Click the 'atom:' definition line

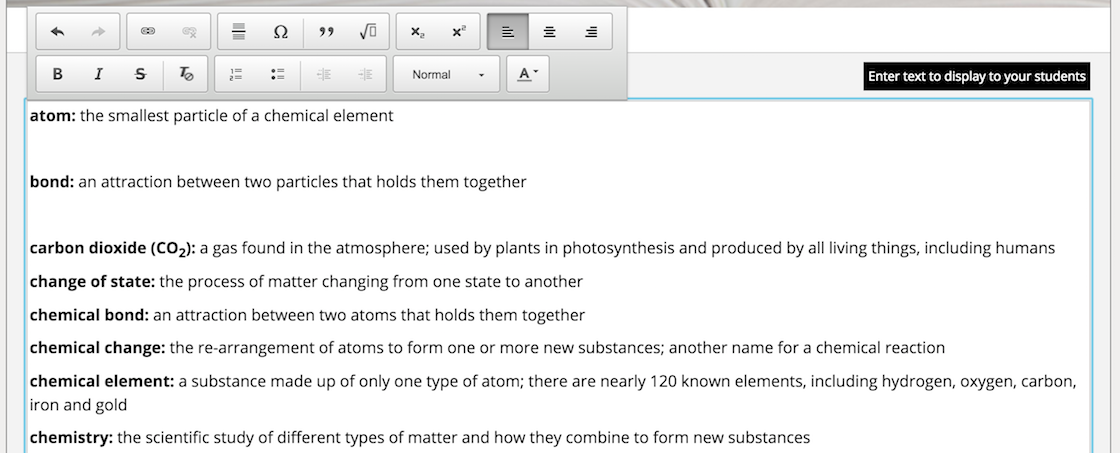click(211, 116)
